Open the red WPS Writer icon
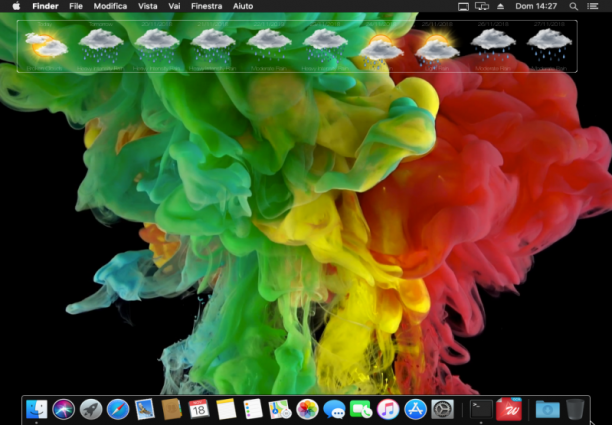 [x=509, y=409]
